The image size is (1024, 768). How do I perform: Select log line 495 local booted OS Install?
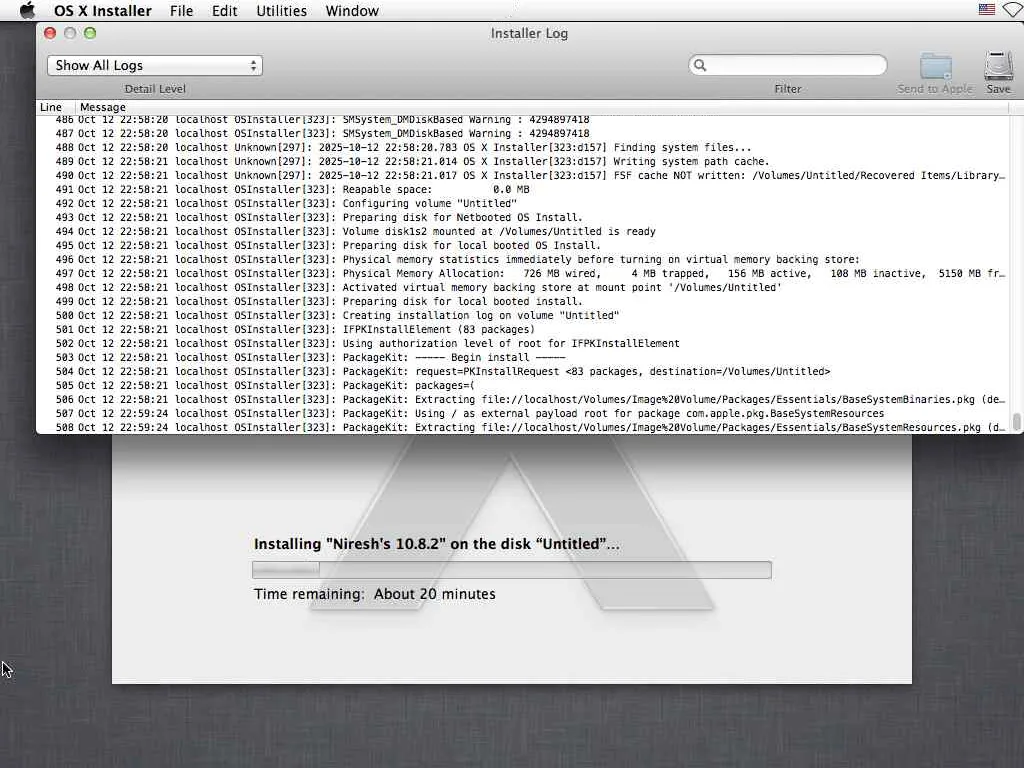(x=522, y=246)
